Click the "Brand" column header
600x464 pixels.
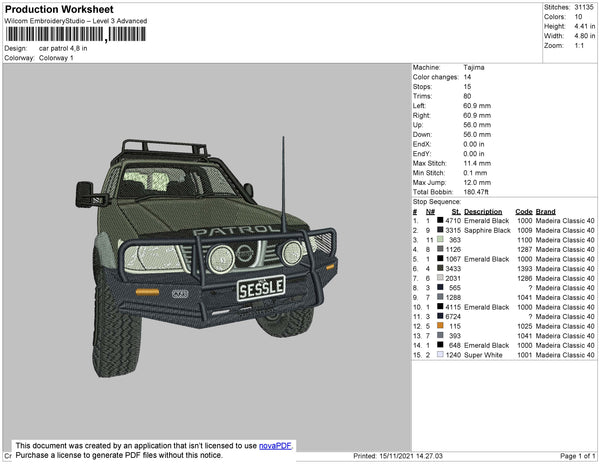546,212
